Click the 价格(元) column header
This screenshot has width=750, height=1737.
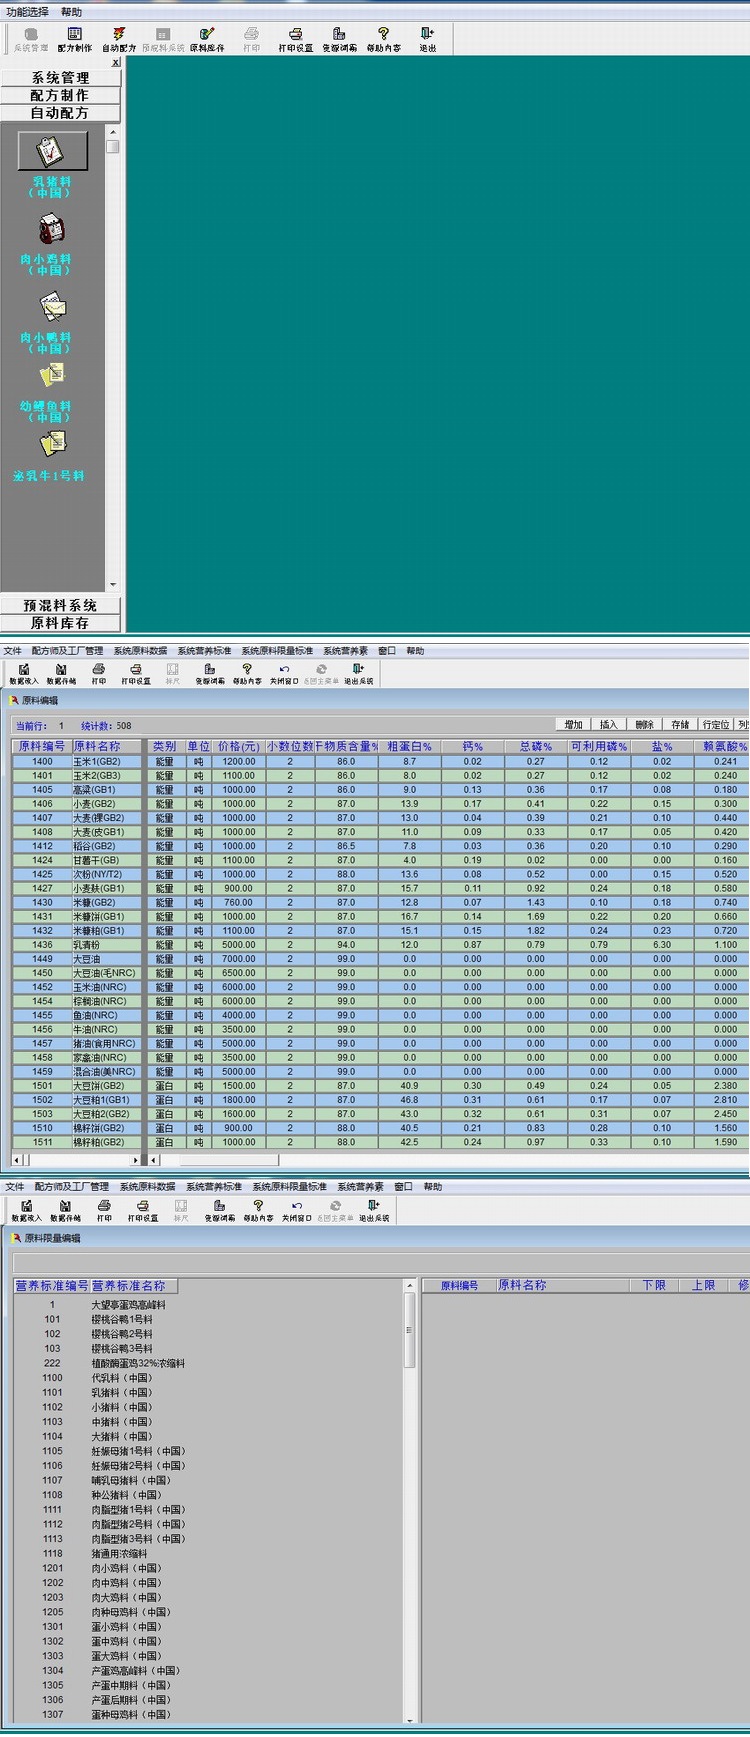tap(238, 746)
